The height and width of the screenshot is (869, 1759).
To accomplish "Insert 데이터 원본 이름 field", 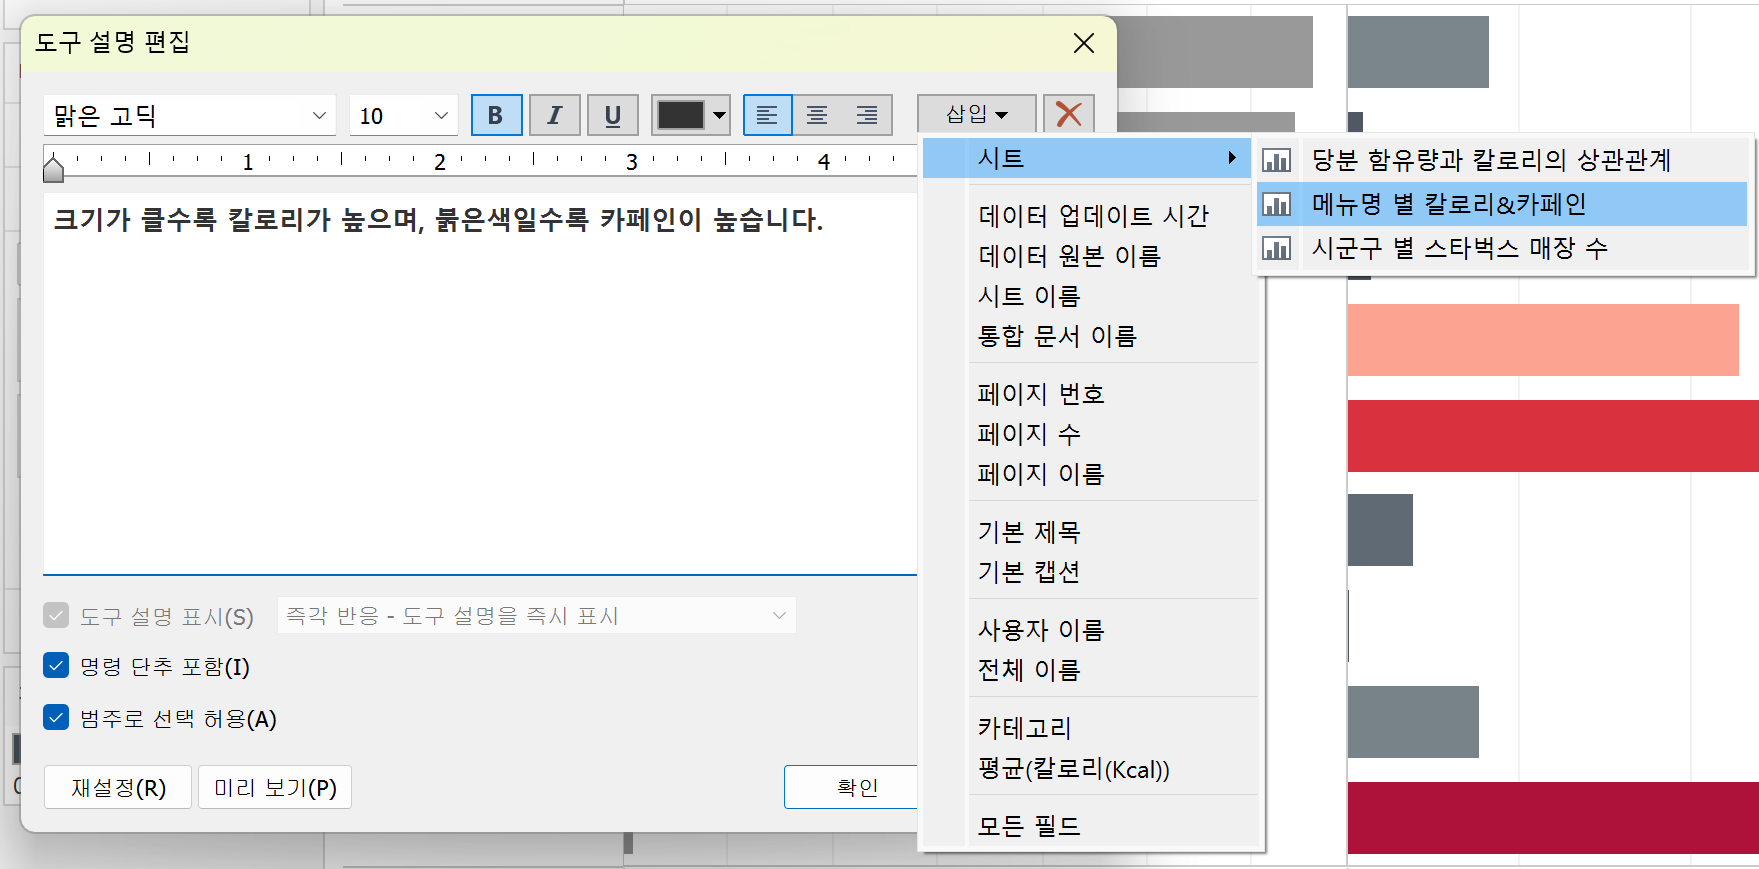I will [x=1069, y=256].
